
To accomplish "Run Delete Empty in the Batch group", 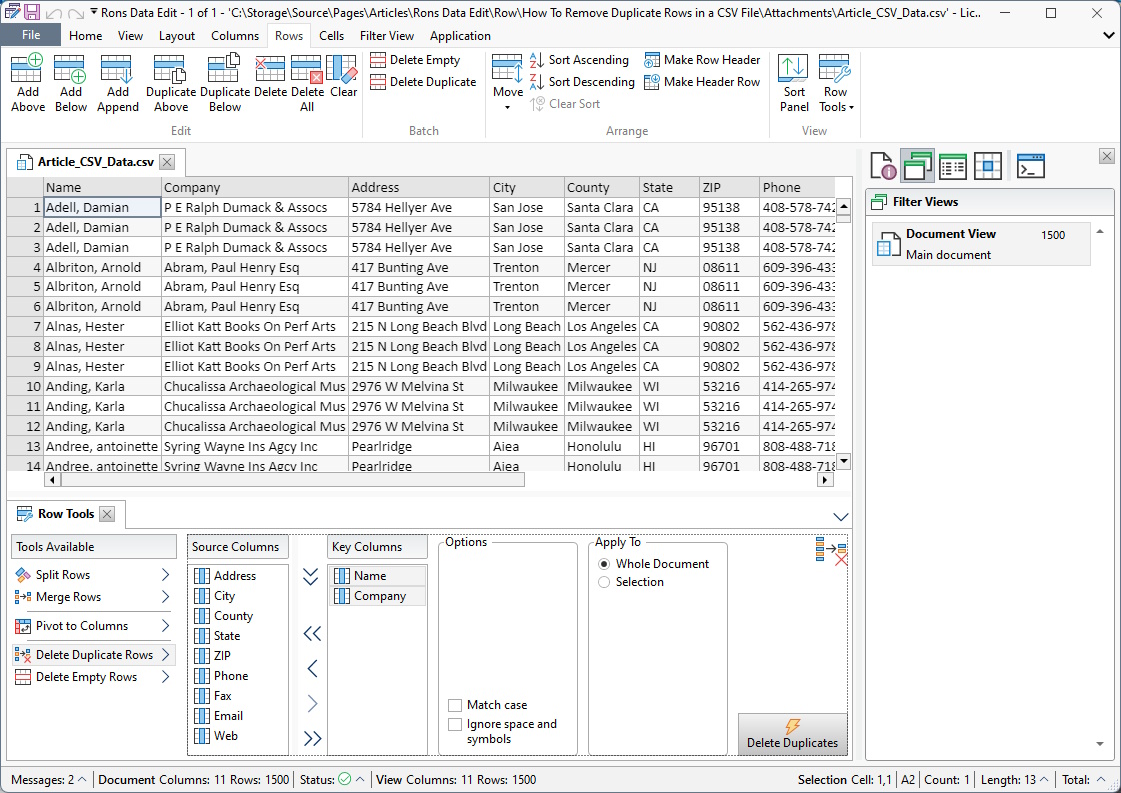I will (415, 60).
